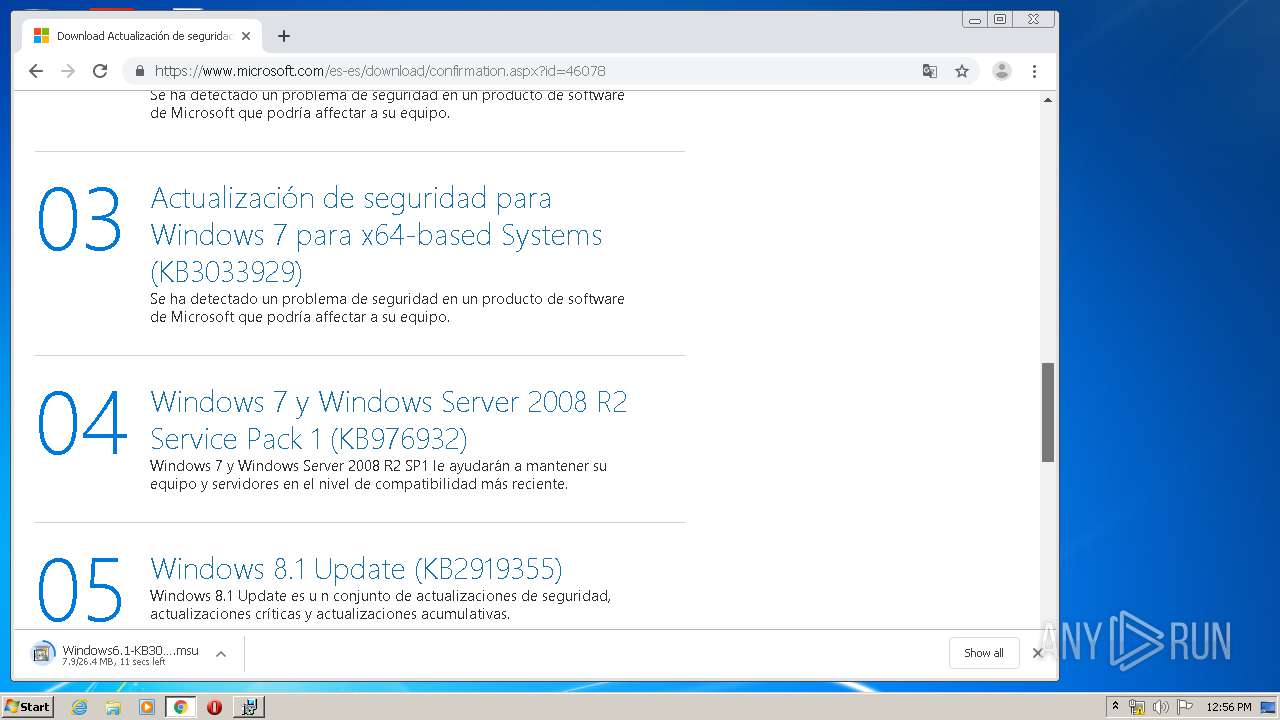Open the Windows Start menu
Viewport: 1280px width, 720px height.
tap(27, 707)
